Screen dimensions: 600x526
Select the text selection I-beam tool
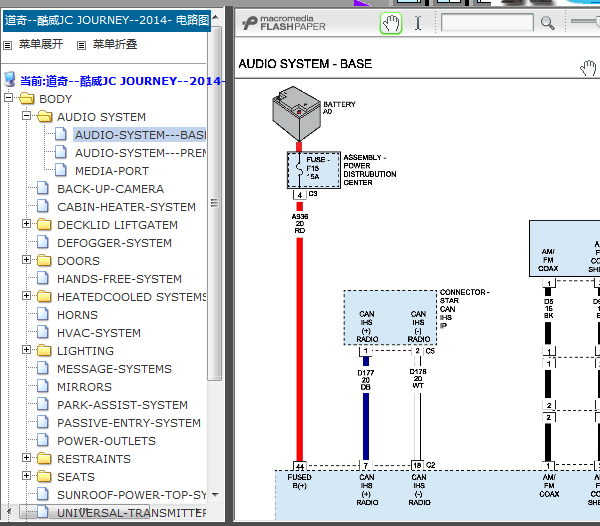[x=418, y=23]
